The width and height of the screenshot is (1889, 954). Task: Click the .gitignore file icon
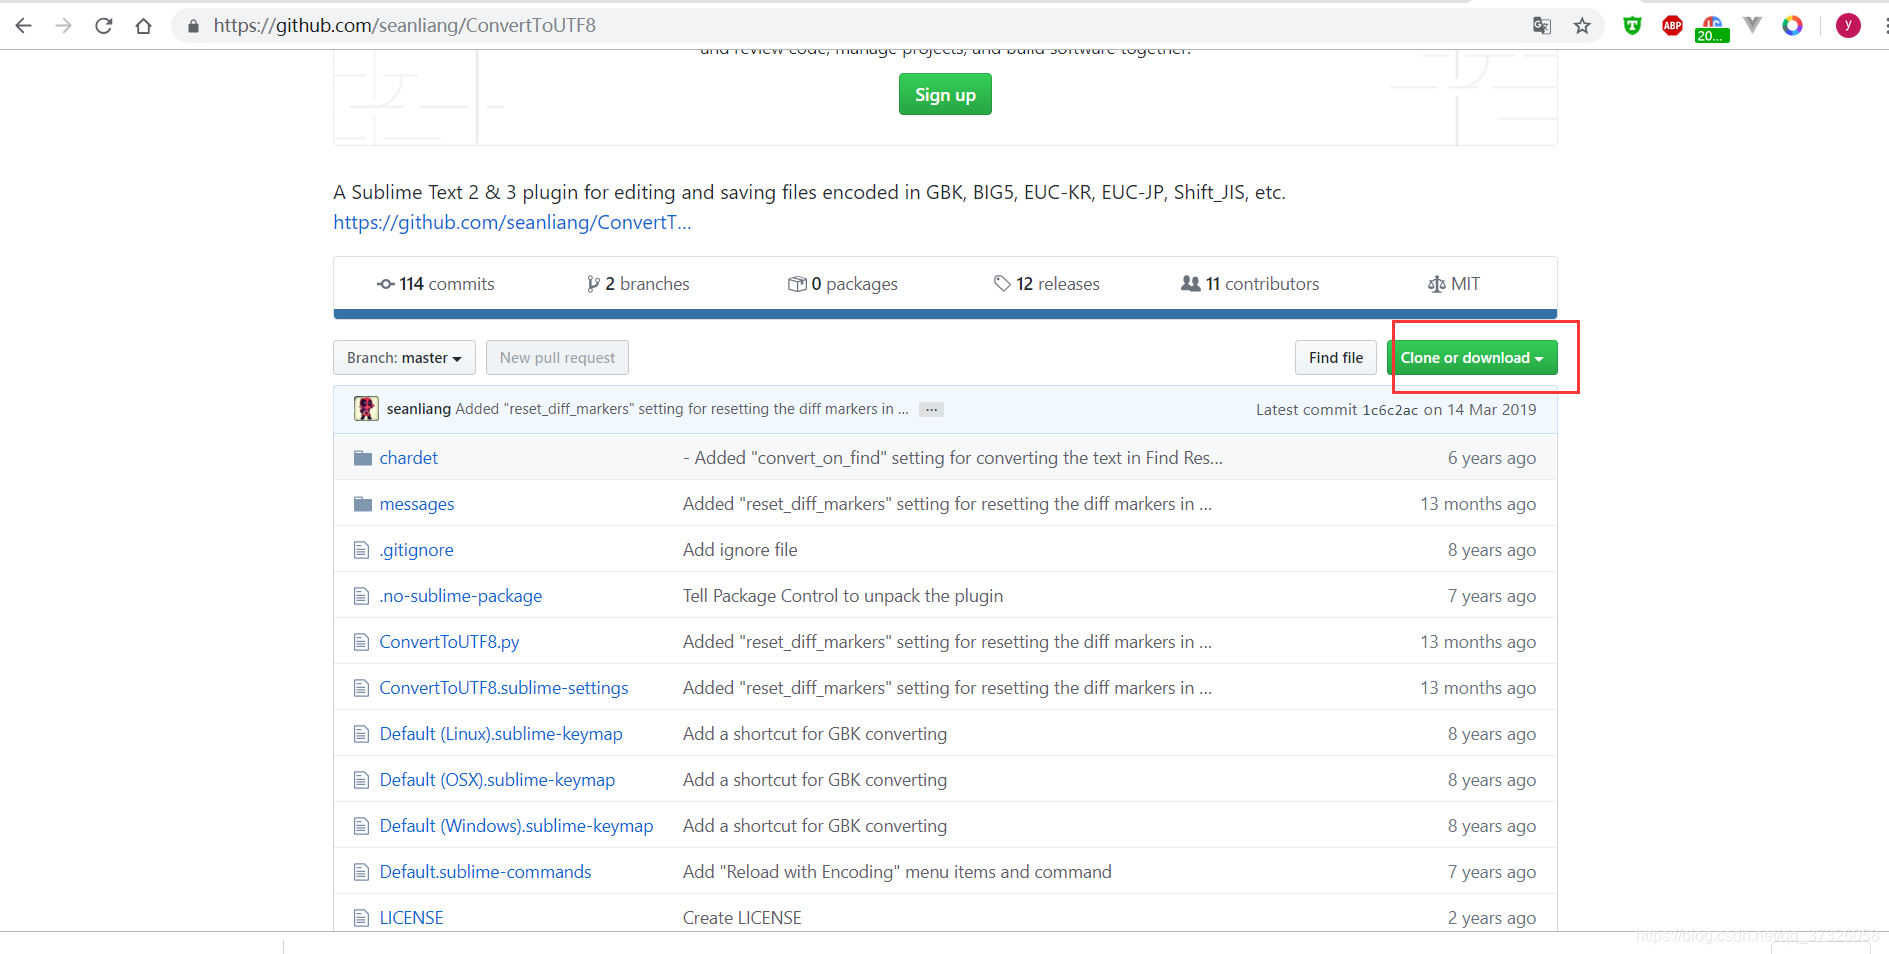362,550
